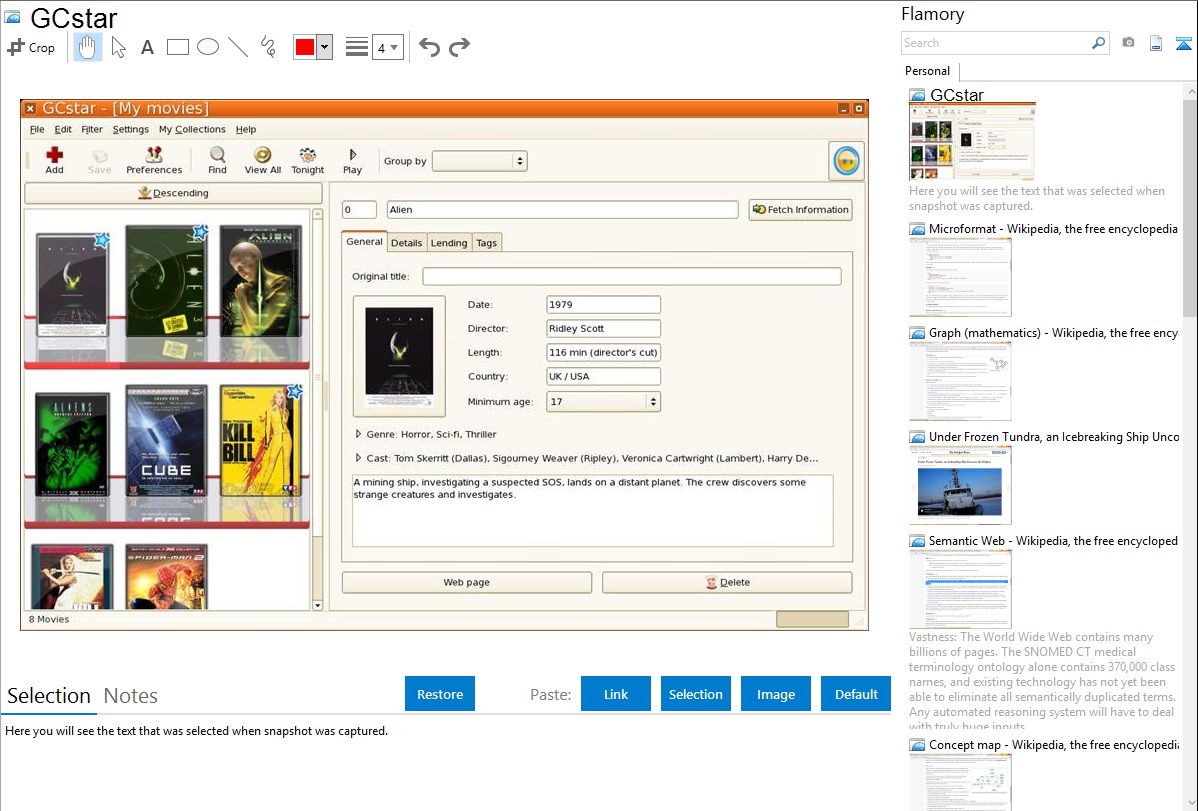
Task: Redo the last annotation
Action: click(x=459, y=47)
